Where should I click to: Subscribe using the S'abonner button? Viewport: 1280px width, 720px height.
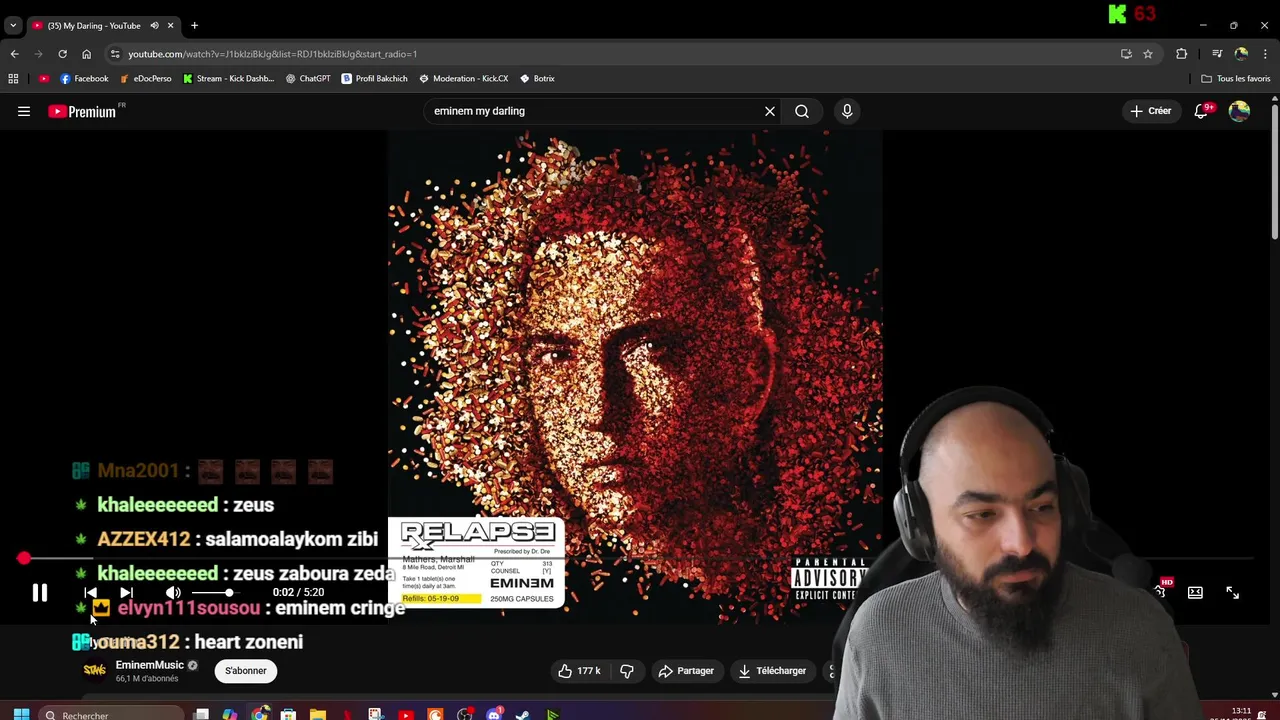[246, 671]
